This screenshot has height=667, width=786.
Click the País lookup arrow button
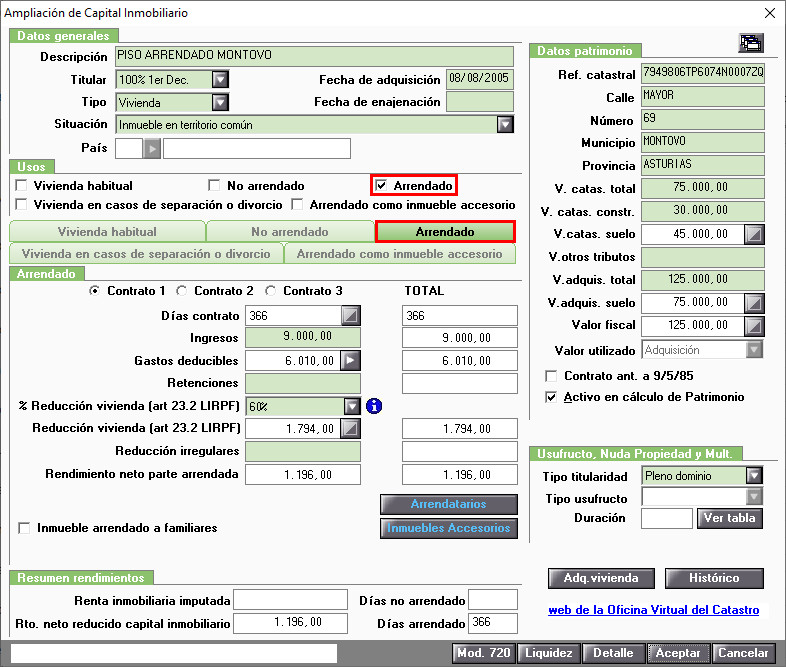click(152, 149)
